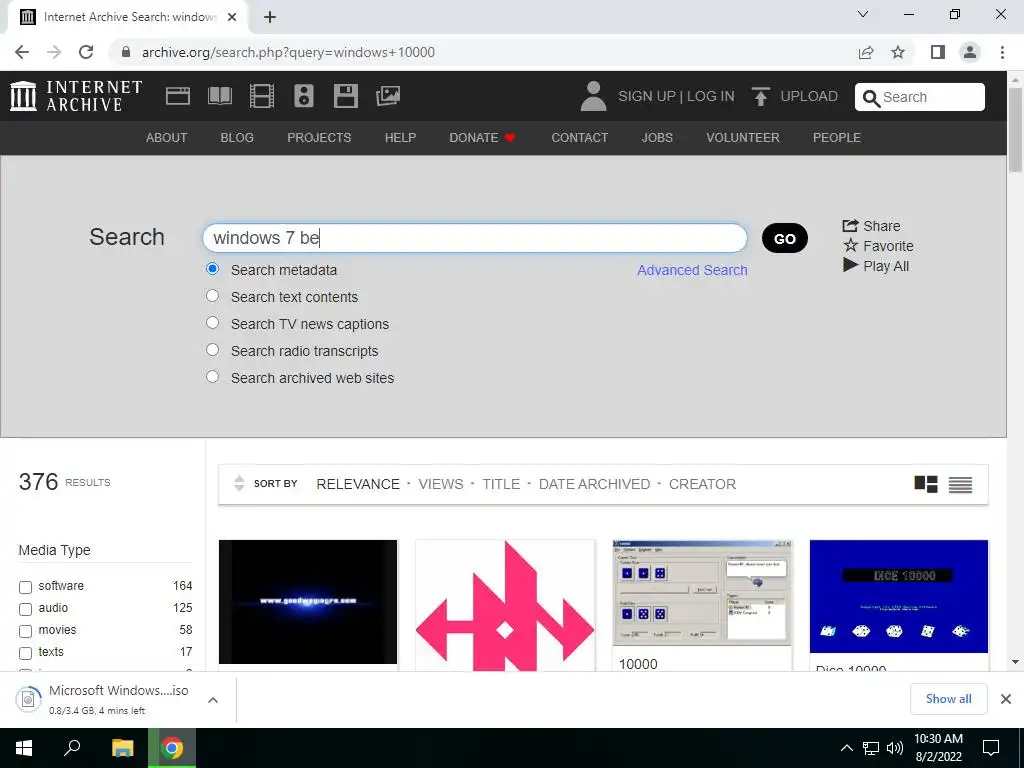
Task: Click the page vertical scrollbar thumb
Action: pyautogui.click(x=1015, y=129)
